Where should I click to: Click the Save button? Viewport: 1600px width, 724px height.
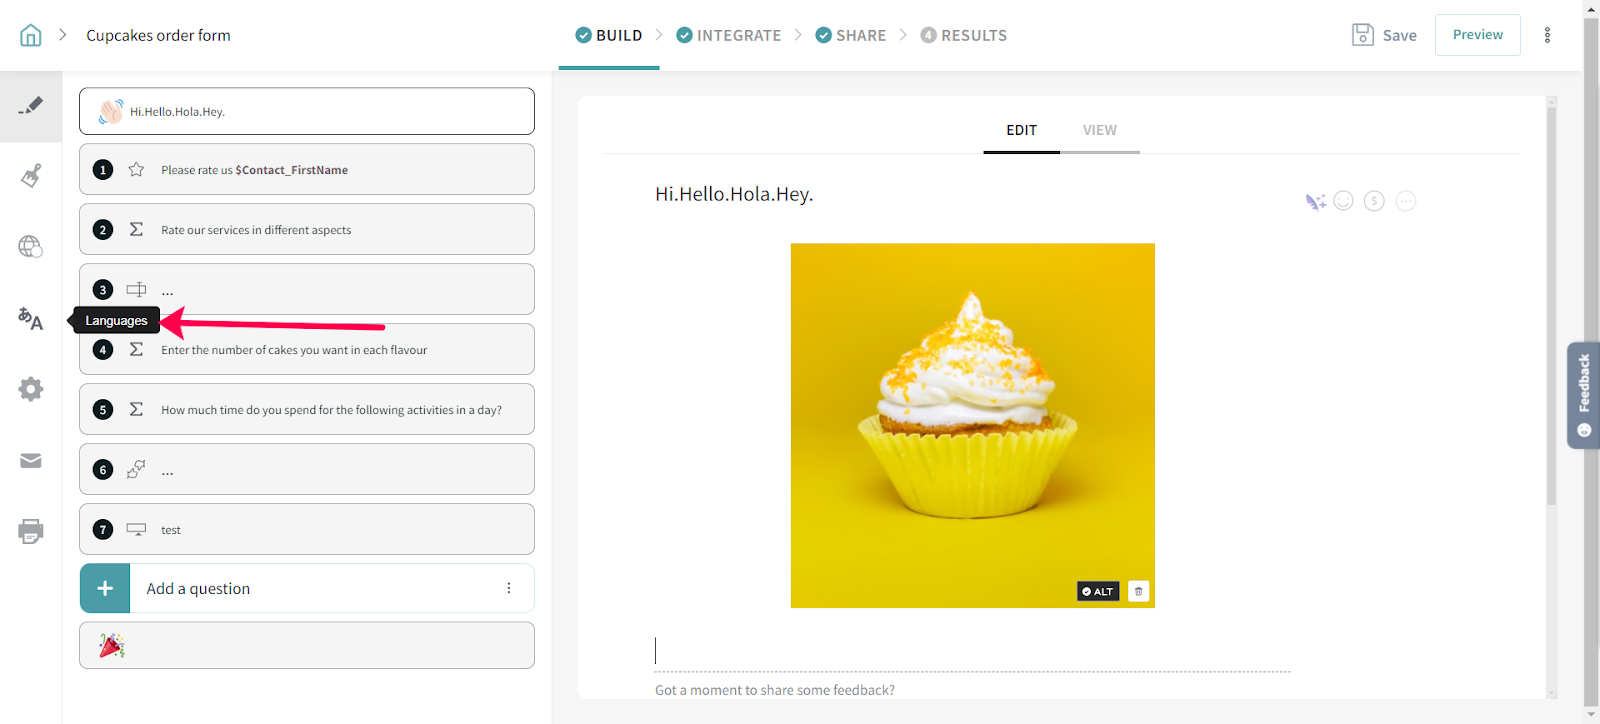click(x=1384, y=35)
